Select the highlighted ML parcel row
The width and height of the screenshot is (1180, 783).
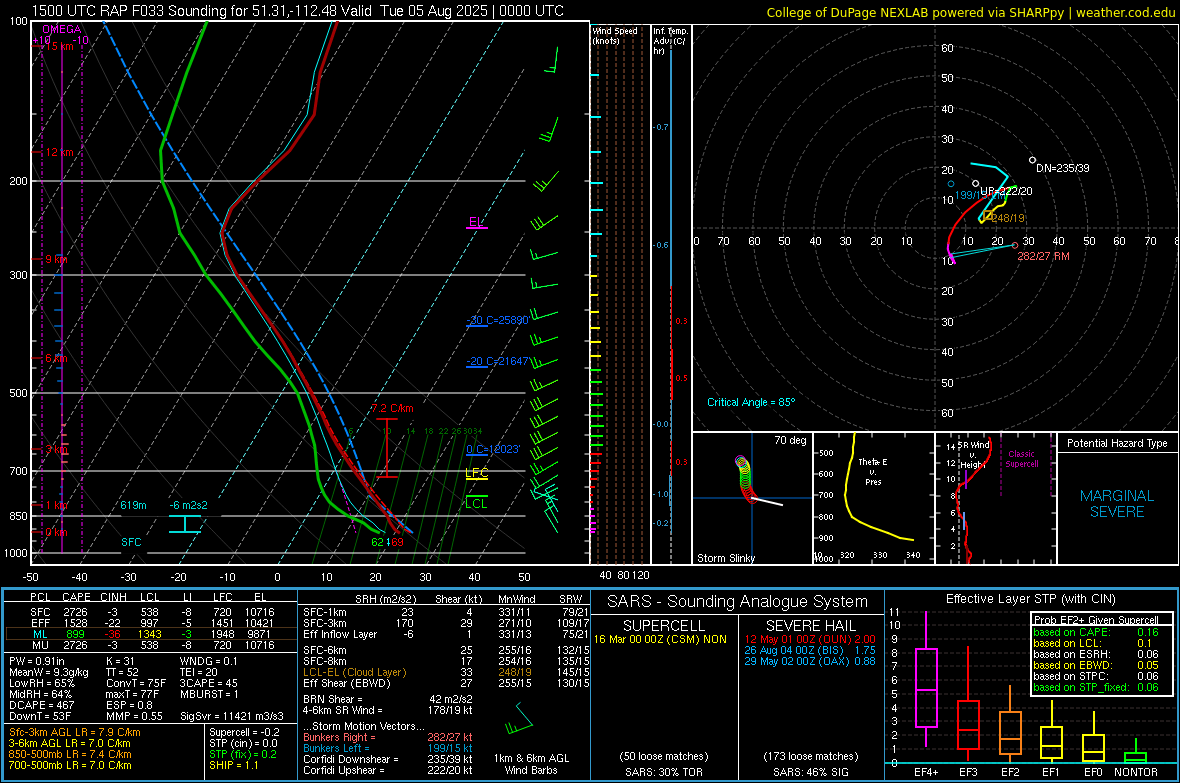149,634
